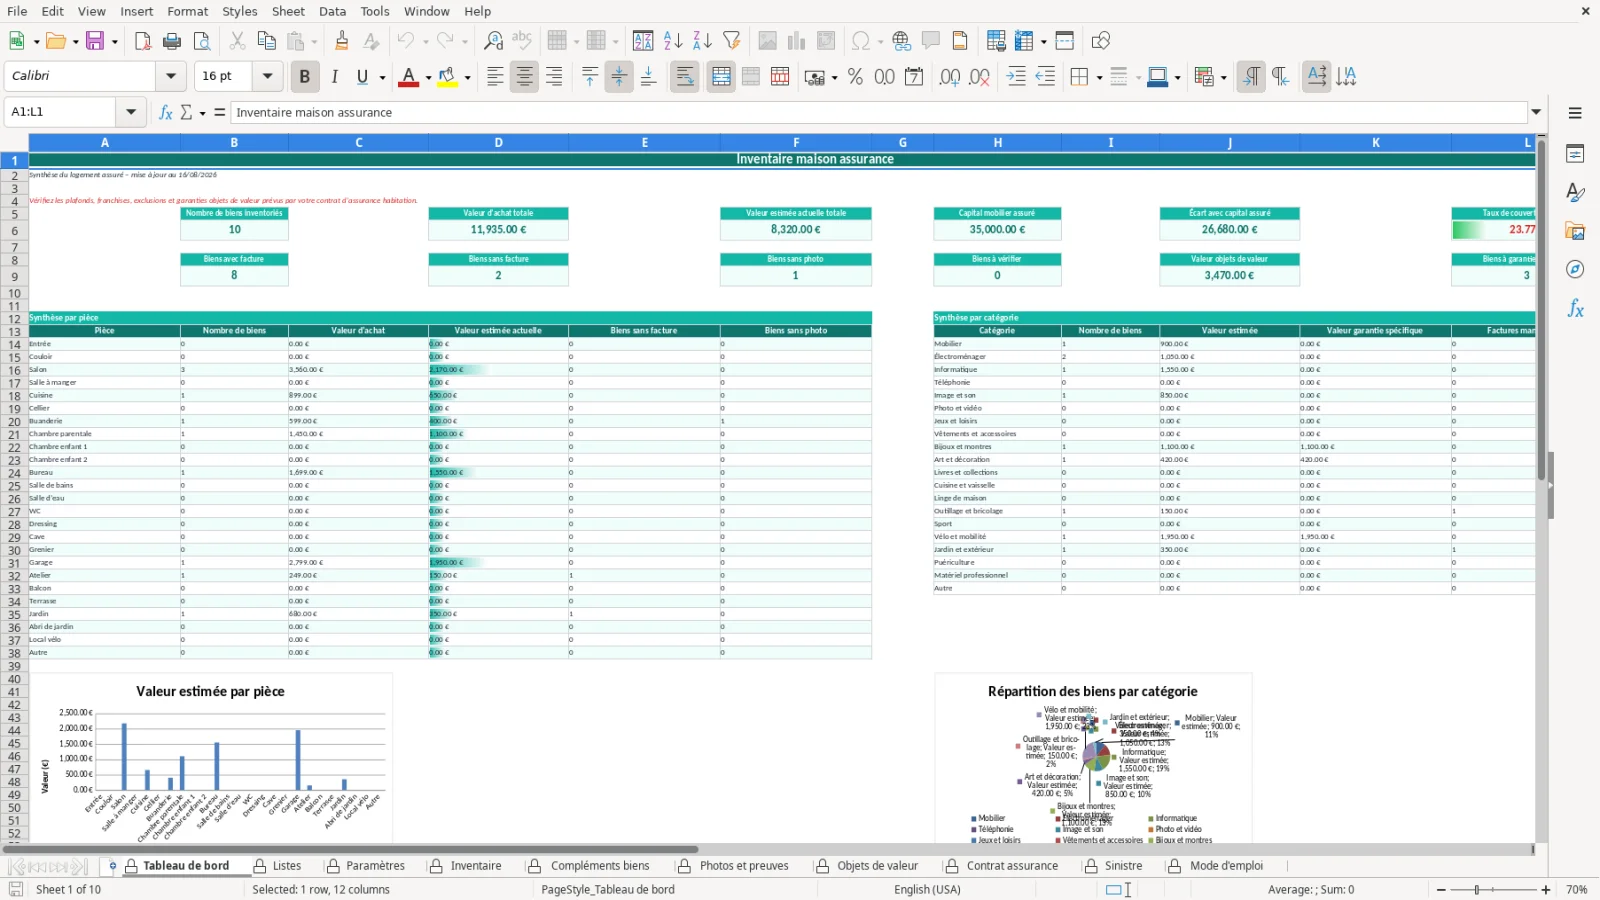The image size is (1600, 900).
Task: Toggle Center Vertically alignment
Action: point(619,77)
